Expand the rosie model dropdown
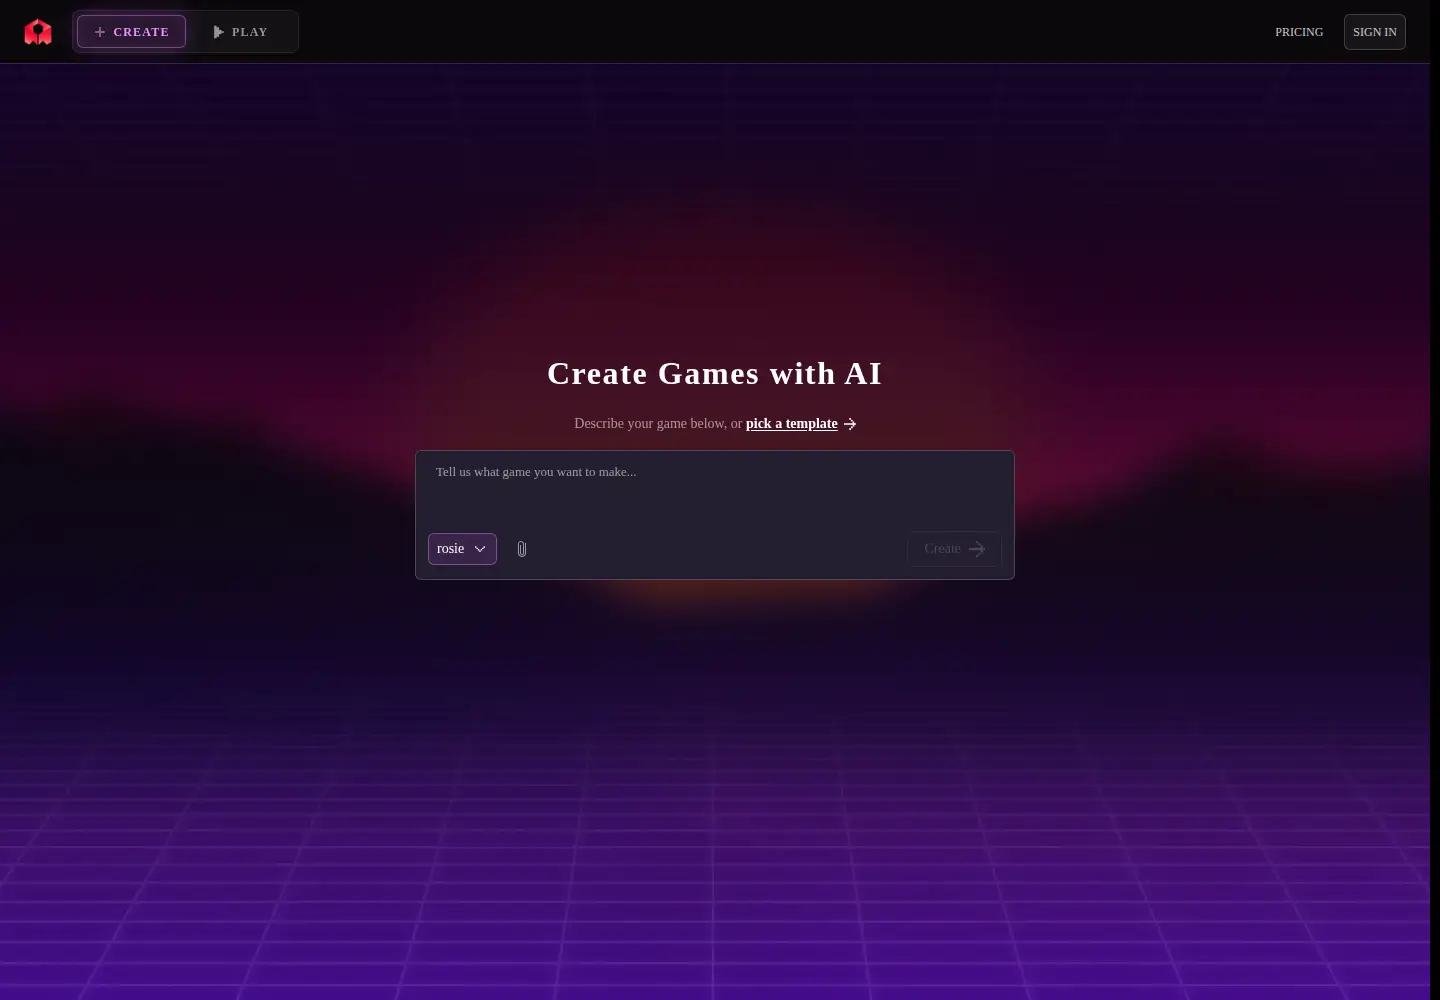The height and width of the screenshot is (1000, 1440). [462, 549]
